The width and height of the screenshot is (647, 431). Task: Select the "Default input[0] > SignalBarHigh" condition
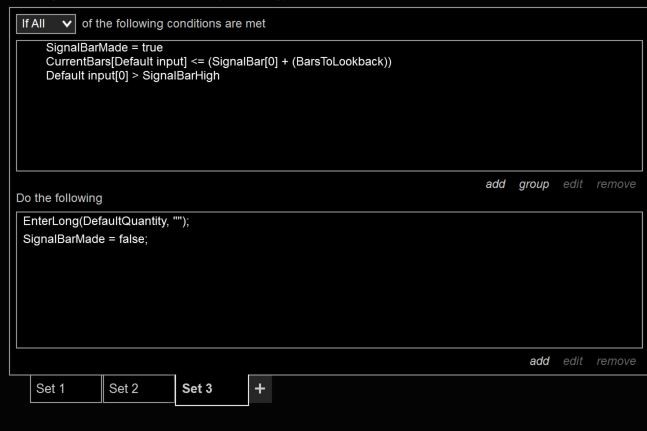(x=132, y=75)
